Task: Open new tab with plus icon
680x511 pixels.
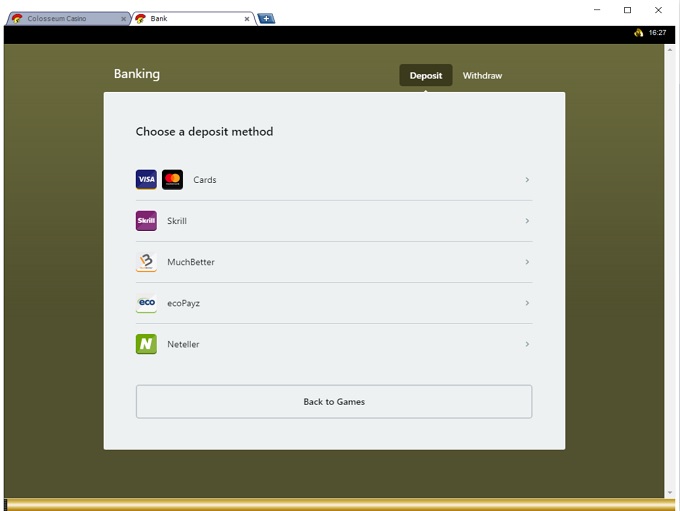Action: coord(266,18)
